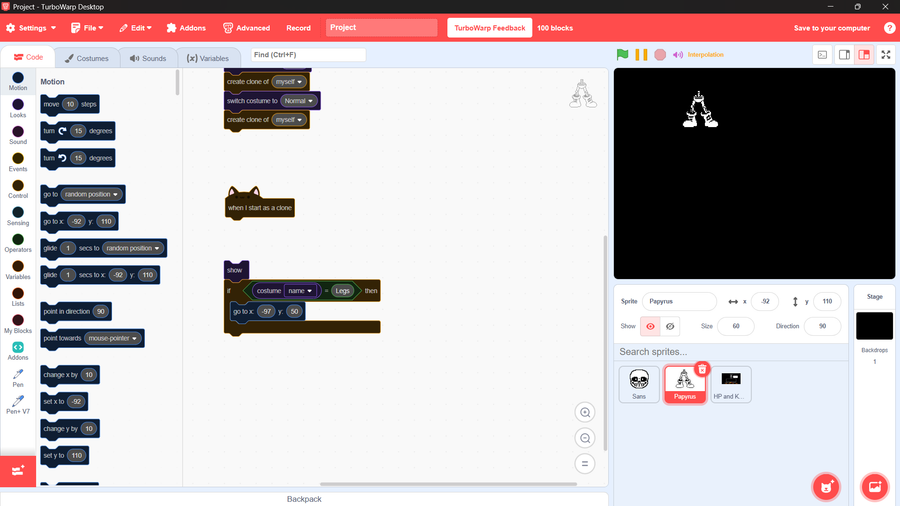Select the Addons block category
This screenshot has height=506, width=900.
(x=18, y=351)
